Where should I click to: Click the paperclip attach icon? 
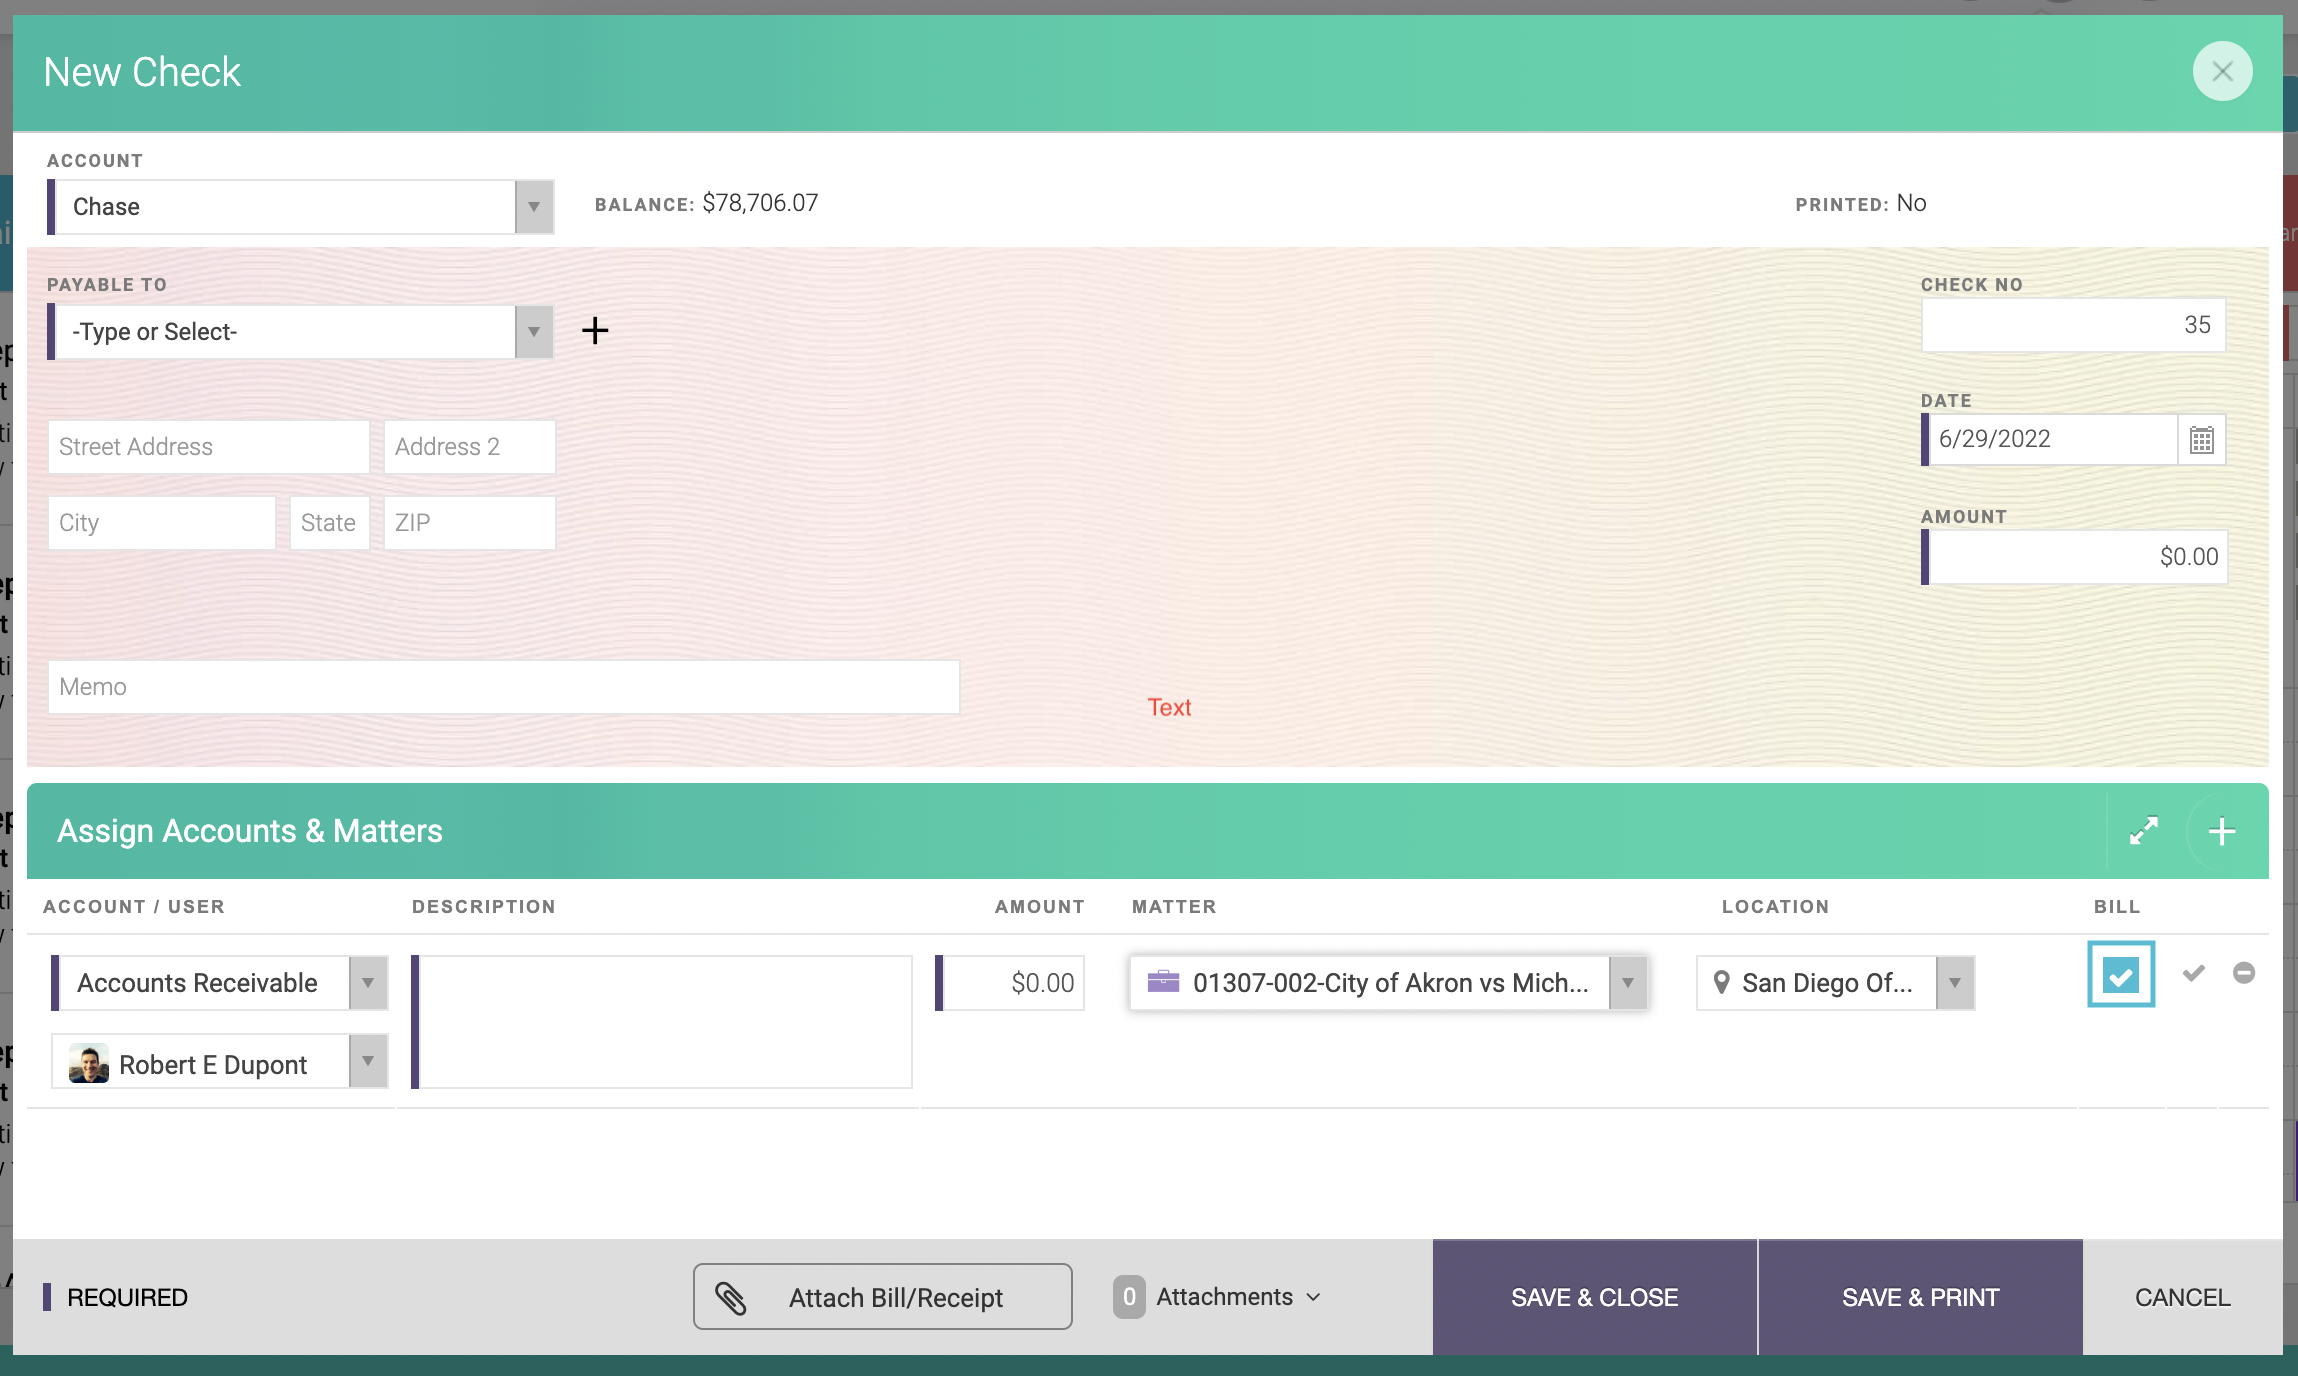[731, 1298]
